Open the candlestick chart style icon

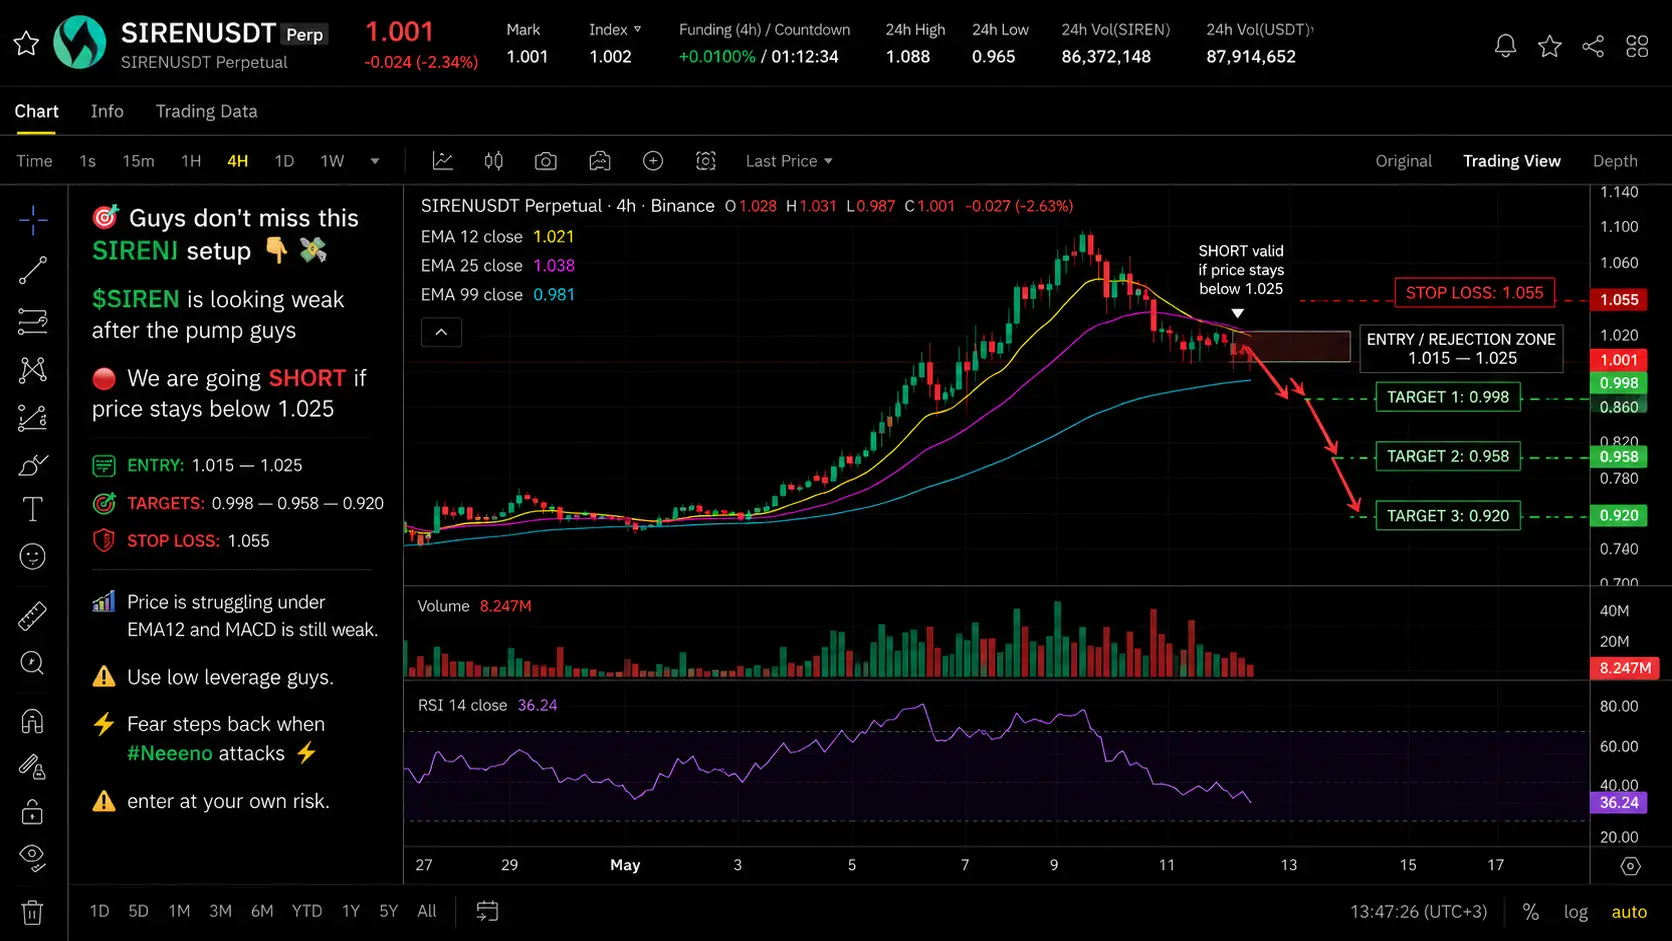494,161
